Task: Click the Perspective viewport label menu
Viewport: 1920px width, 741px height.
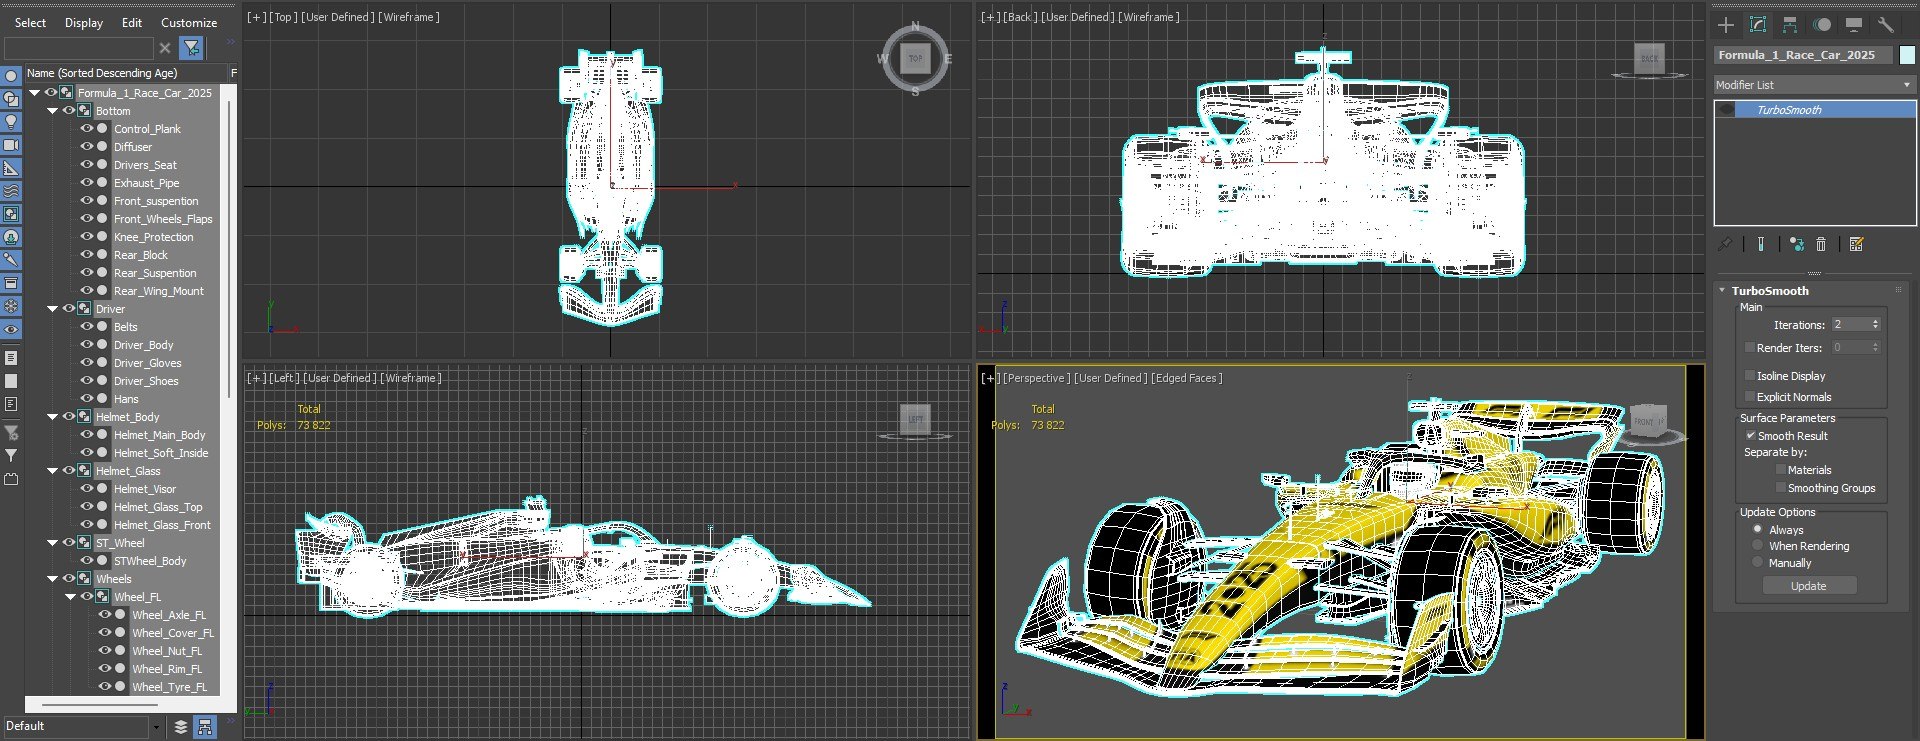Action: [x=1036, y=378]
